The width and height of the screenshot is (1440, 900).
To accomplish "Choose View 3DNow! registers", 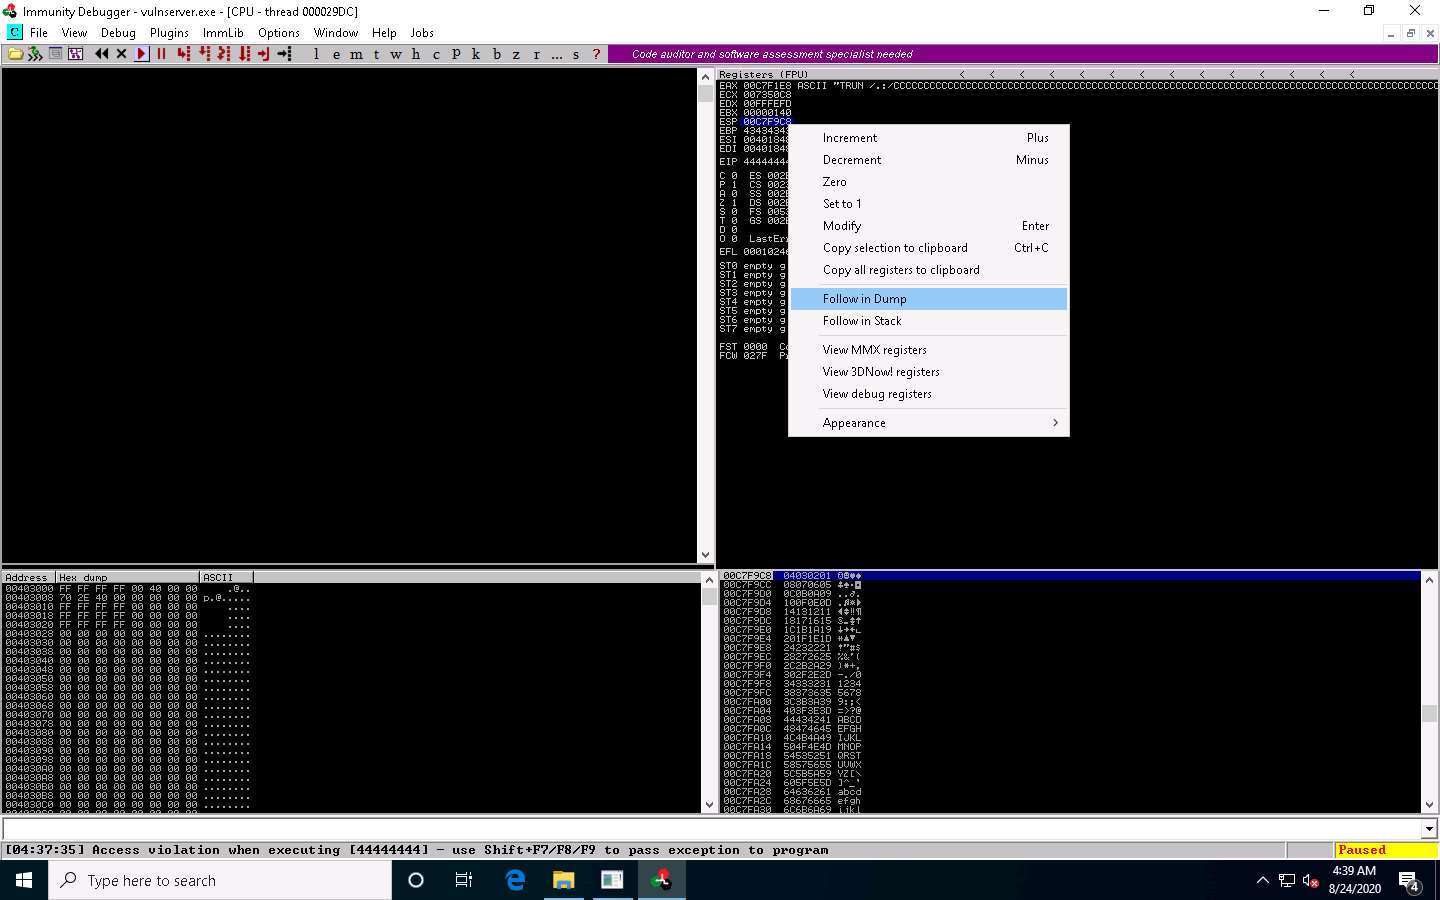I will (929, 372).
